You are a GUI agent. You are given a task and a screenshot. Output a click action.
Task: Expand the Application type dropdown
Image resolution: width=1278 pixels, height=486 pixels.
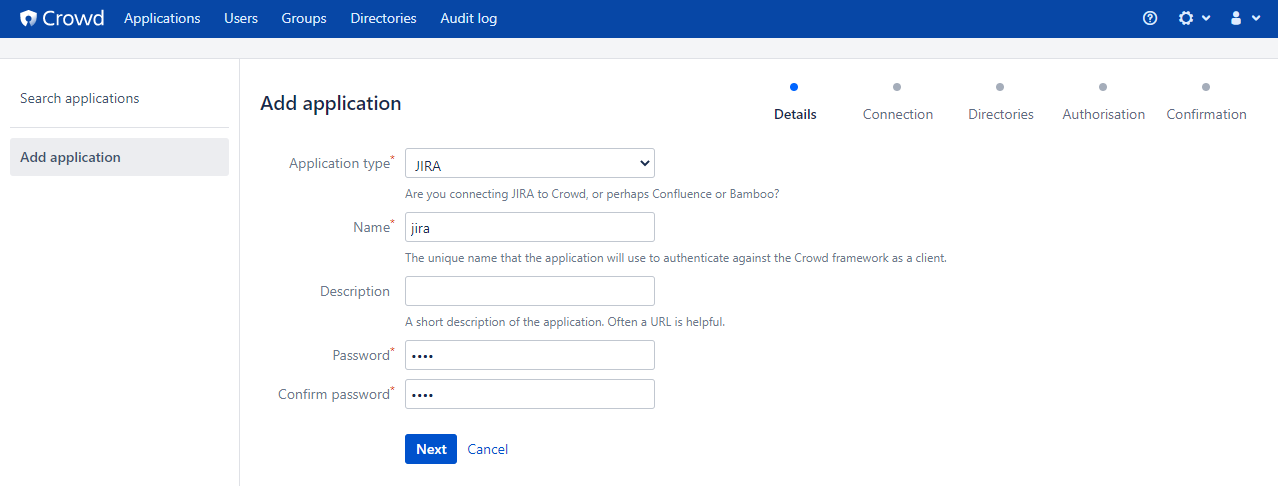(x=530, y=163)
